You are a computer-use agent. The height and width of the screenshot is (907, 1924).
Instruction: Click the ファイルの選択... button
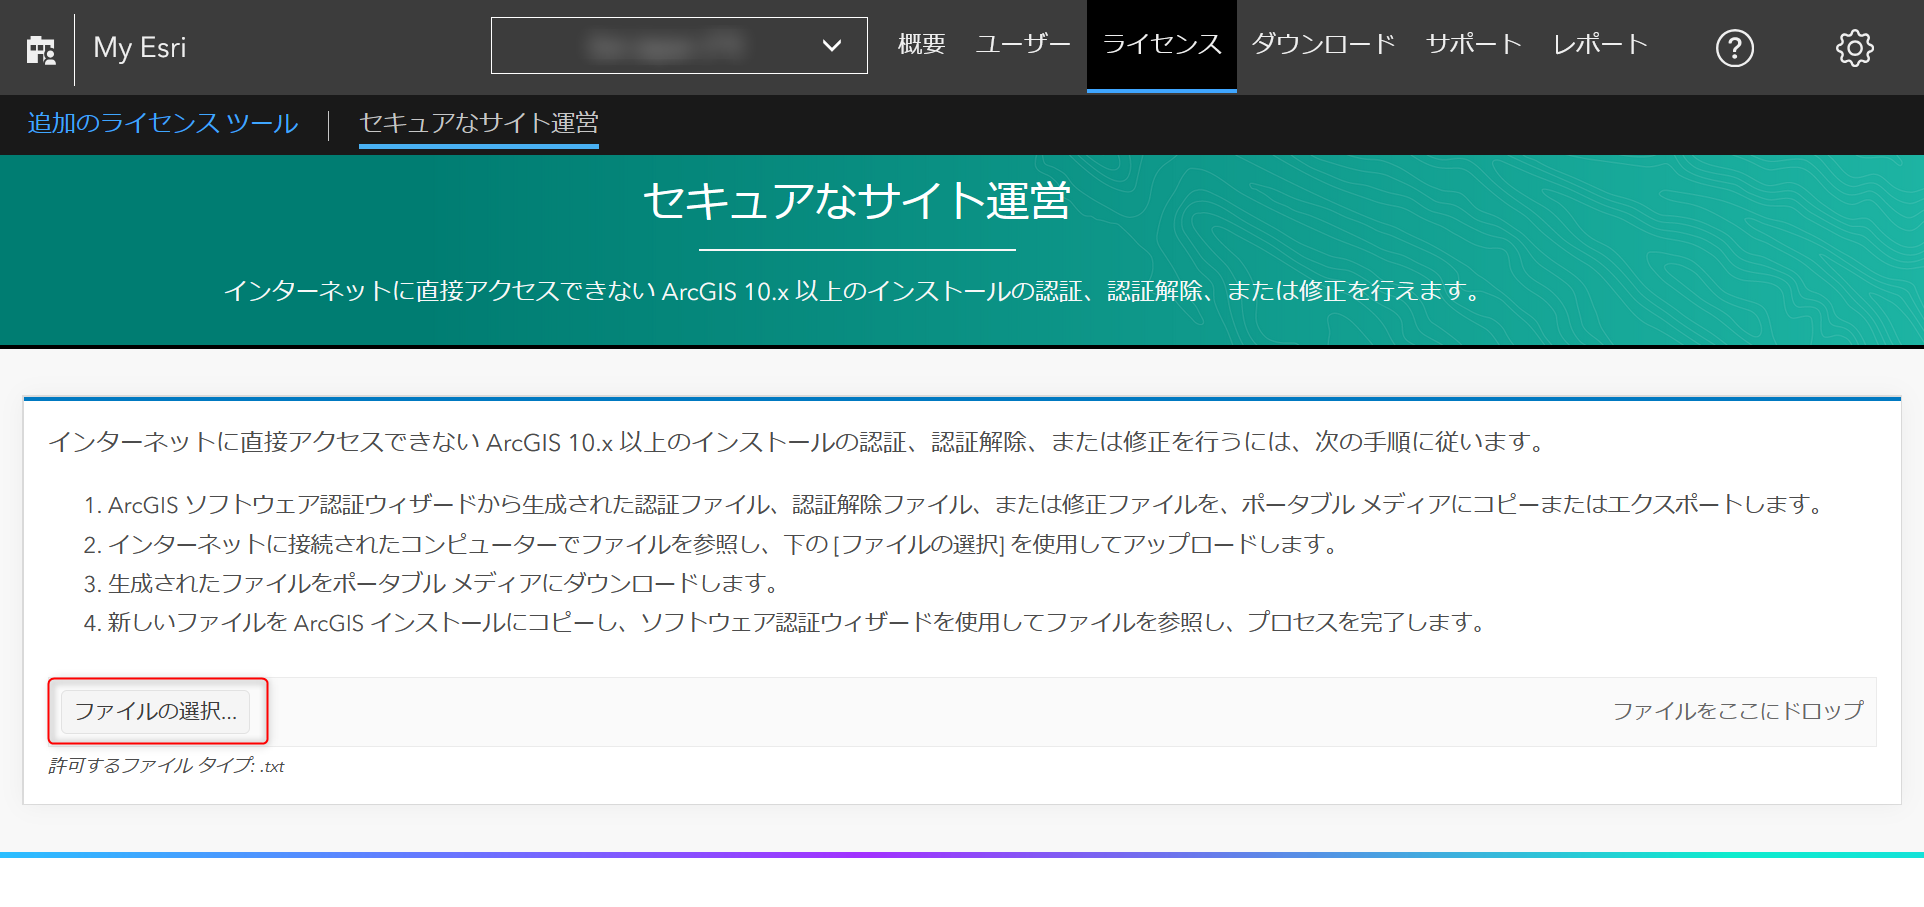pos(156,711)
